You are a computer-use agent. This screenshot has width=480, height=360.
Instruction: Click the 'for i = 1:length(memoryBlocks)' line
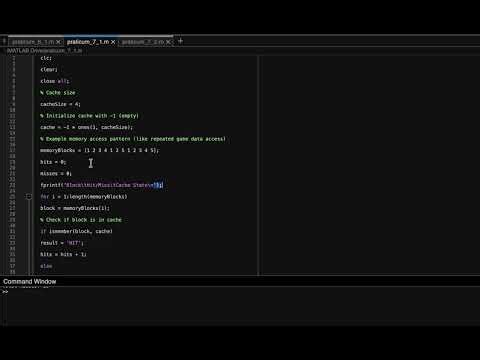[x=84, y=197]
